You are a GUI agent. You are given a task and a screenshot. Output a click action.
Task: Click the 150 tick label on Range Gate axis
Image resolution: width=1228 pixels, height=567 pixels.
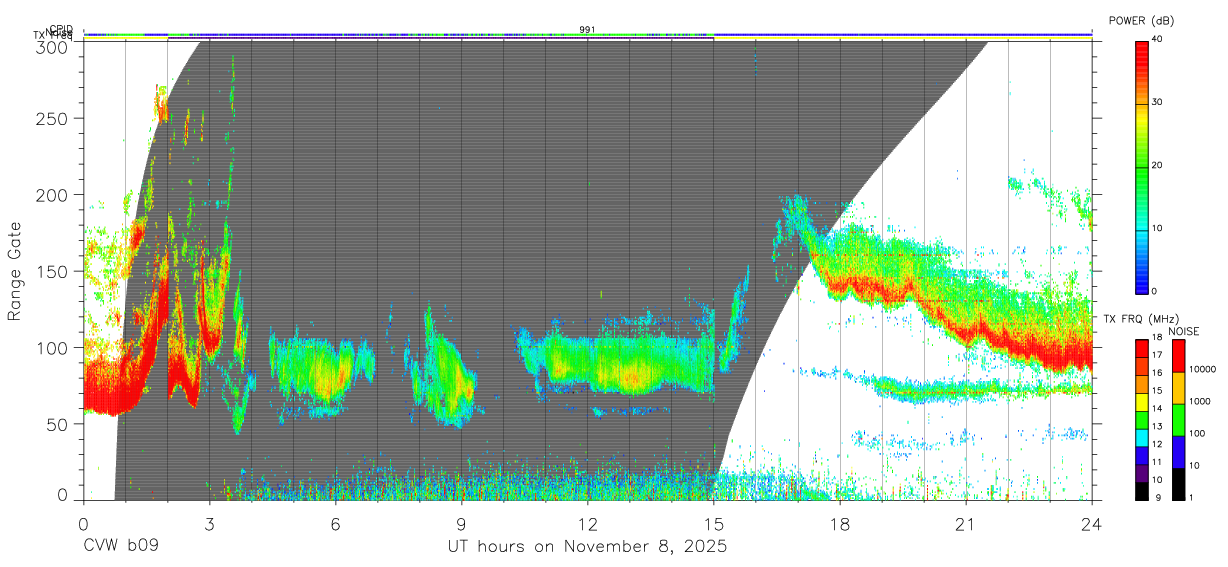(53, 271)
